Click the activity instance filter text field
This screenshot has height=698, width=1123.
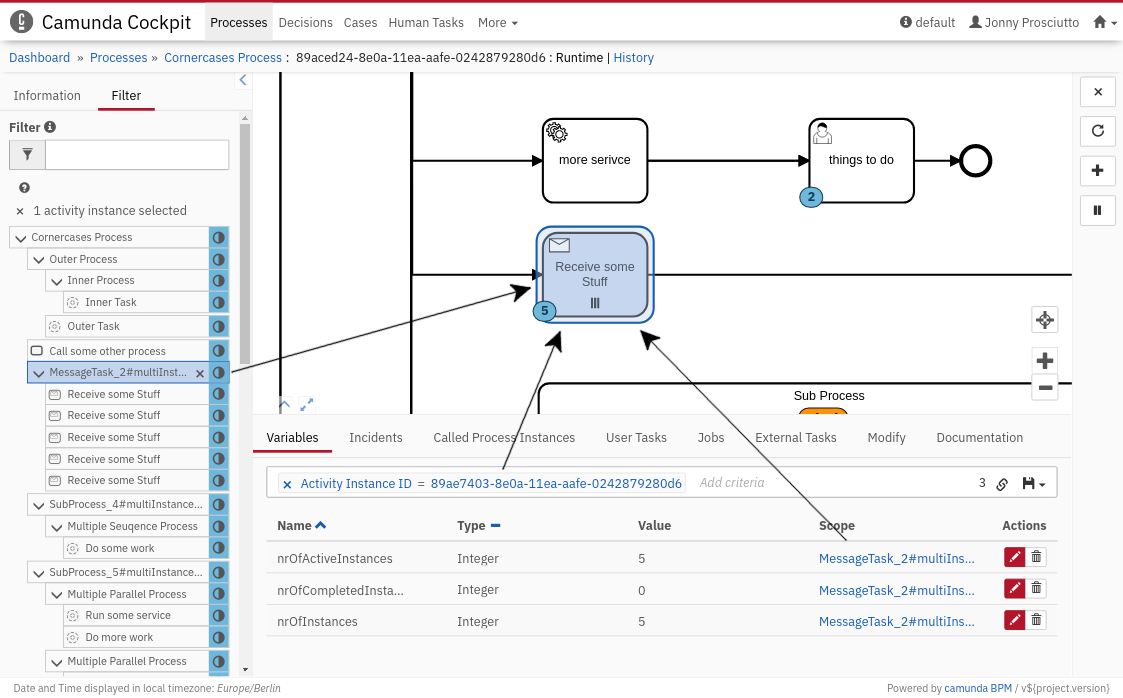point(137,155)
